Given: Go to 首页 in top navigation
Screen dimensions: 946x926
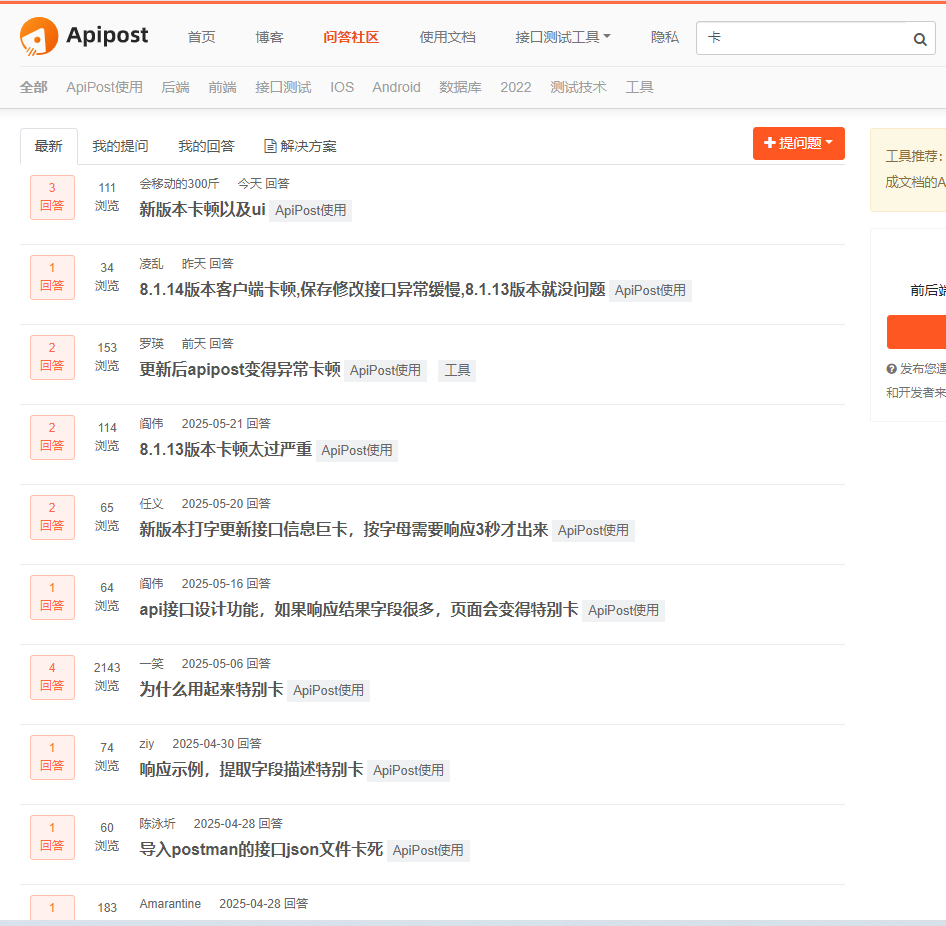Looking at the screenshot, I should coord(202,37).
